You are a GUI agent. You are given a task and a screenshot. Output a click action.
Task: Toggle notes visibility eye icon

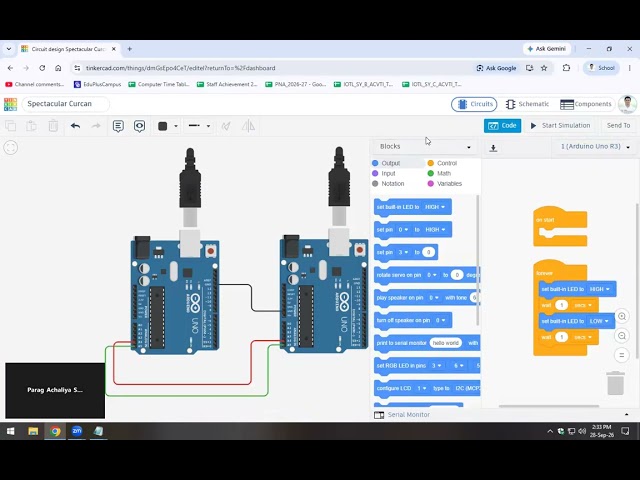point(140,126)
